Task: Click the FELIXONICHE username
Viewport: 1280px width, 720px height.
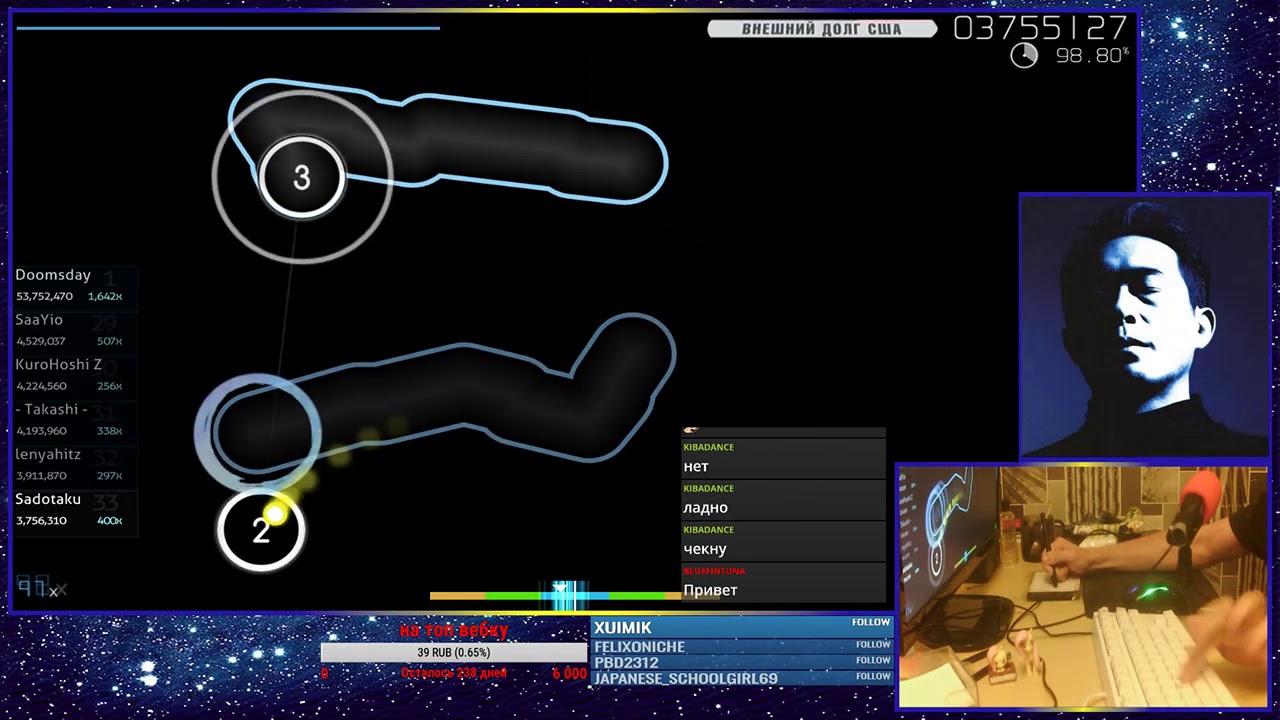Action: coord(639,647)
